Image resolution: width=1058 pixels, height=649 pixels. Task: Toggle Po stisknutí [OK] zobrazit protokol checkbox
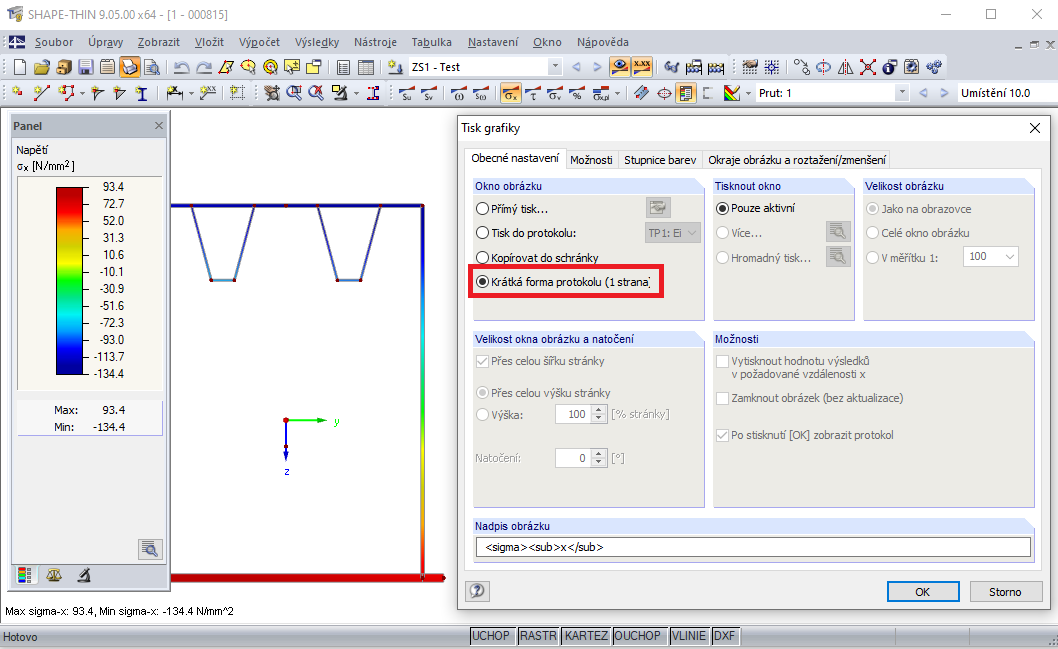tap(723, 435)
